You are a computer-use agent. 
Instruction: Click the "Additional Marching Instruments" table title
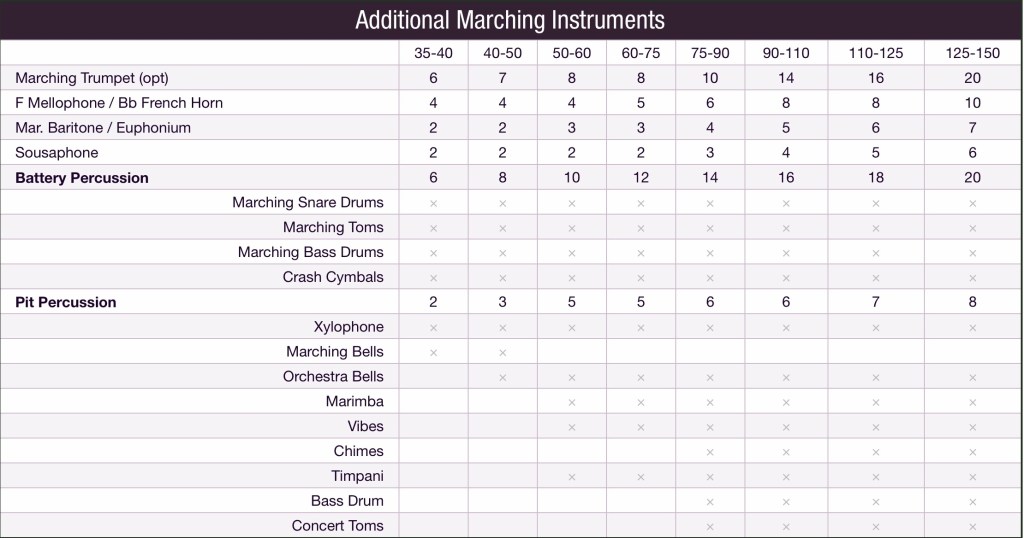pos(510,20)
